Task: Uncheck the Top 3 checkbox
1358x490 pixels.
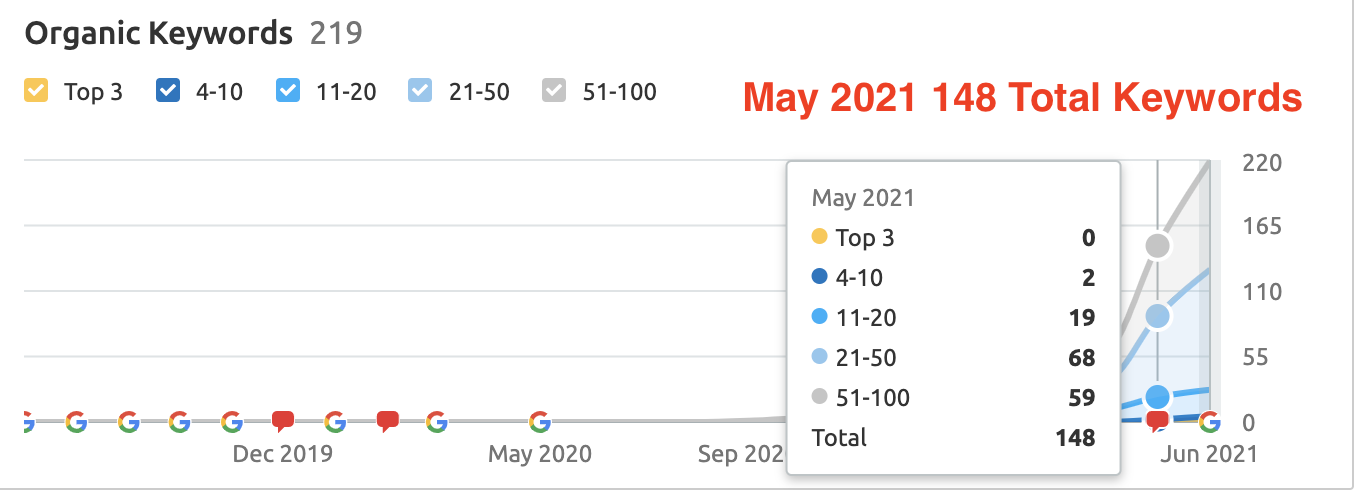Action: click(35, 92)
